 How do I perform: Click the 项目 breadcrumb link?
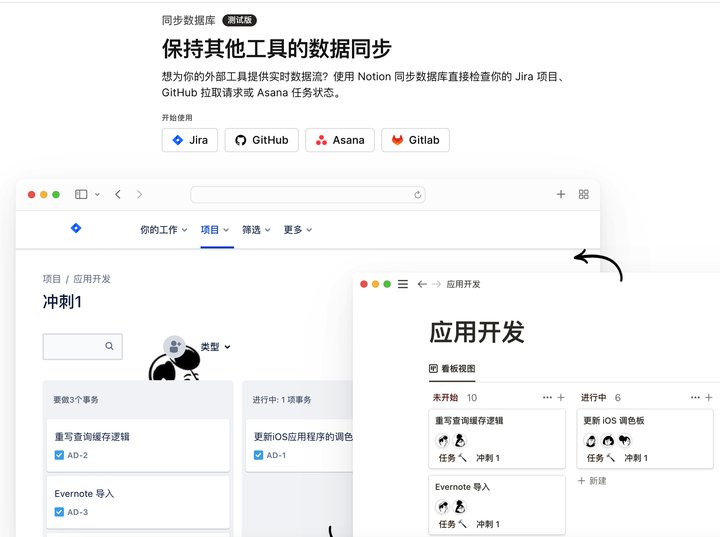point(51,279)
